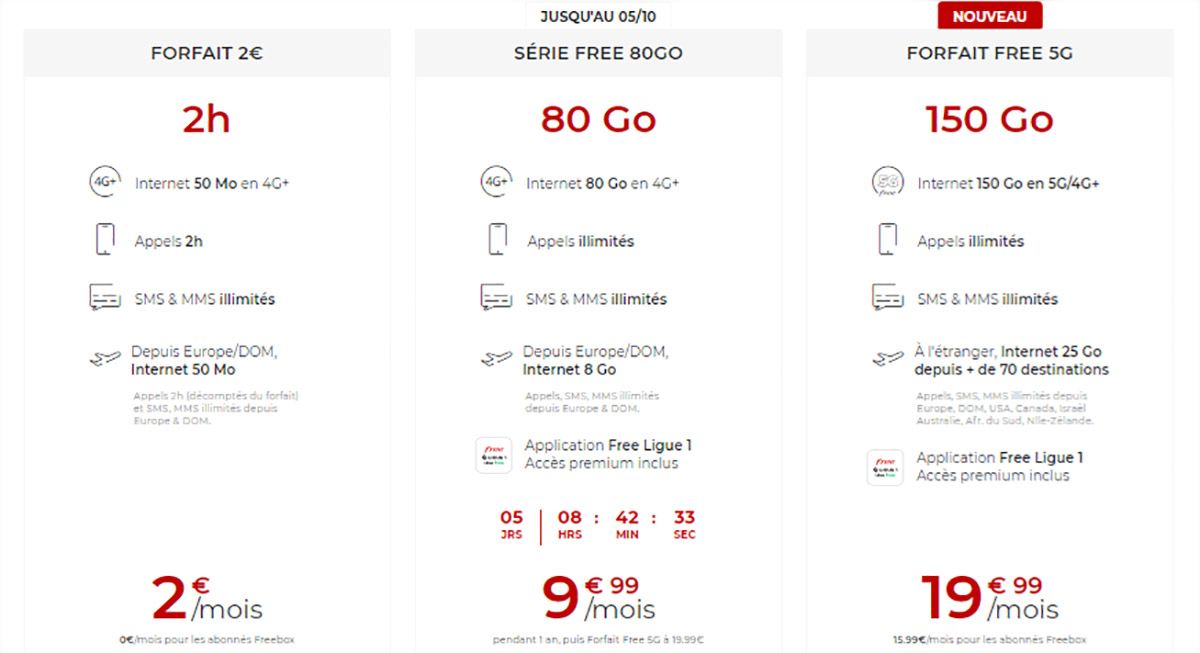This screenshot has height=653, width=1200.
Task: Click the Free Ligue 1 app icon in Série Free
Action: coord(494,455)
